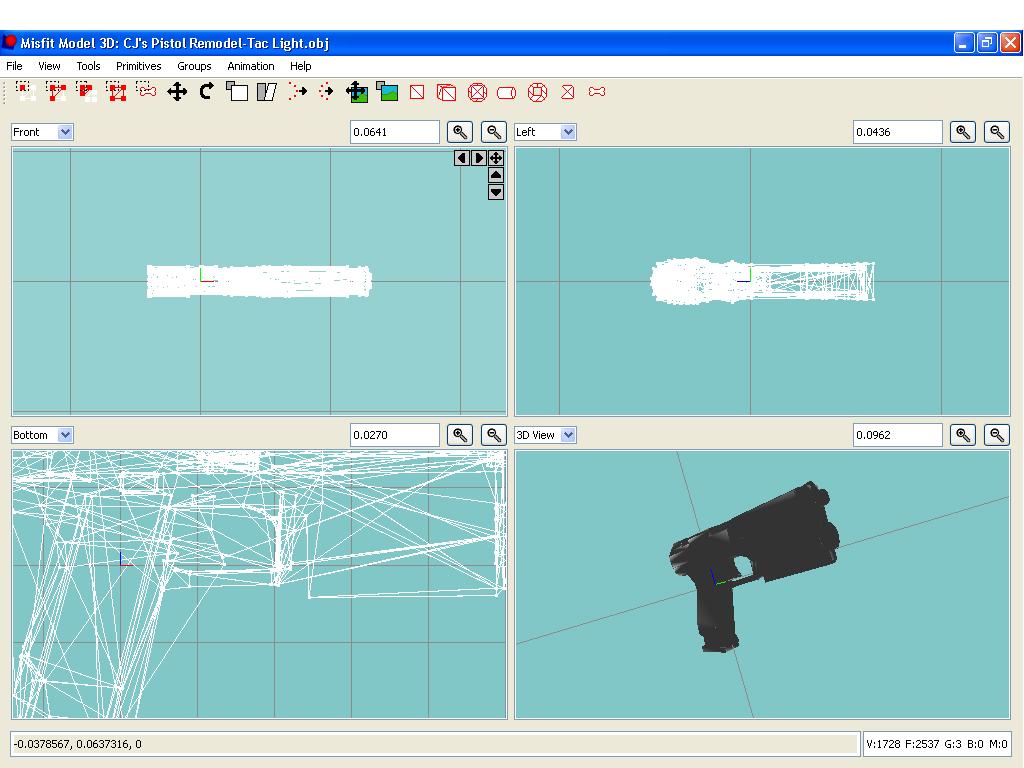
Task: Open the Tools menu
Action: point(88,66)
